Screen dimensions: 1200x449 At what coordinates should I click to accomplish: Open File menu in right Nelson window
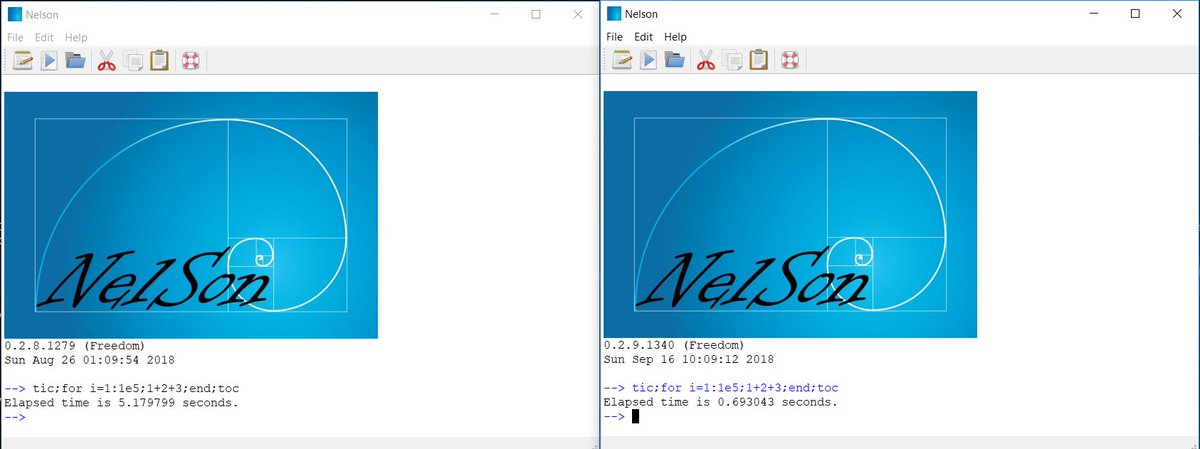pos(615,37)
